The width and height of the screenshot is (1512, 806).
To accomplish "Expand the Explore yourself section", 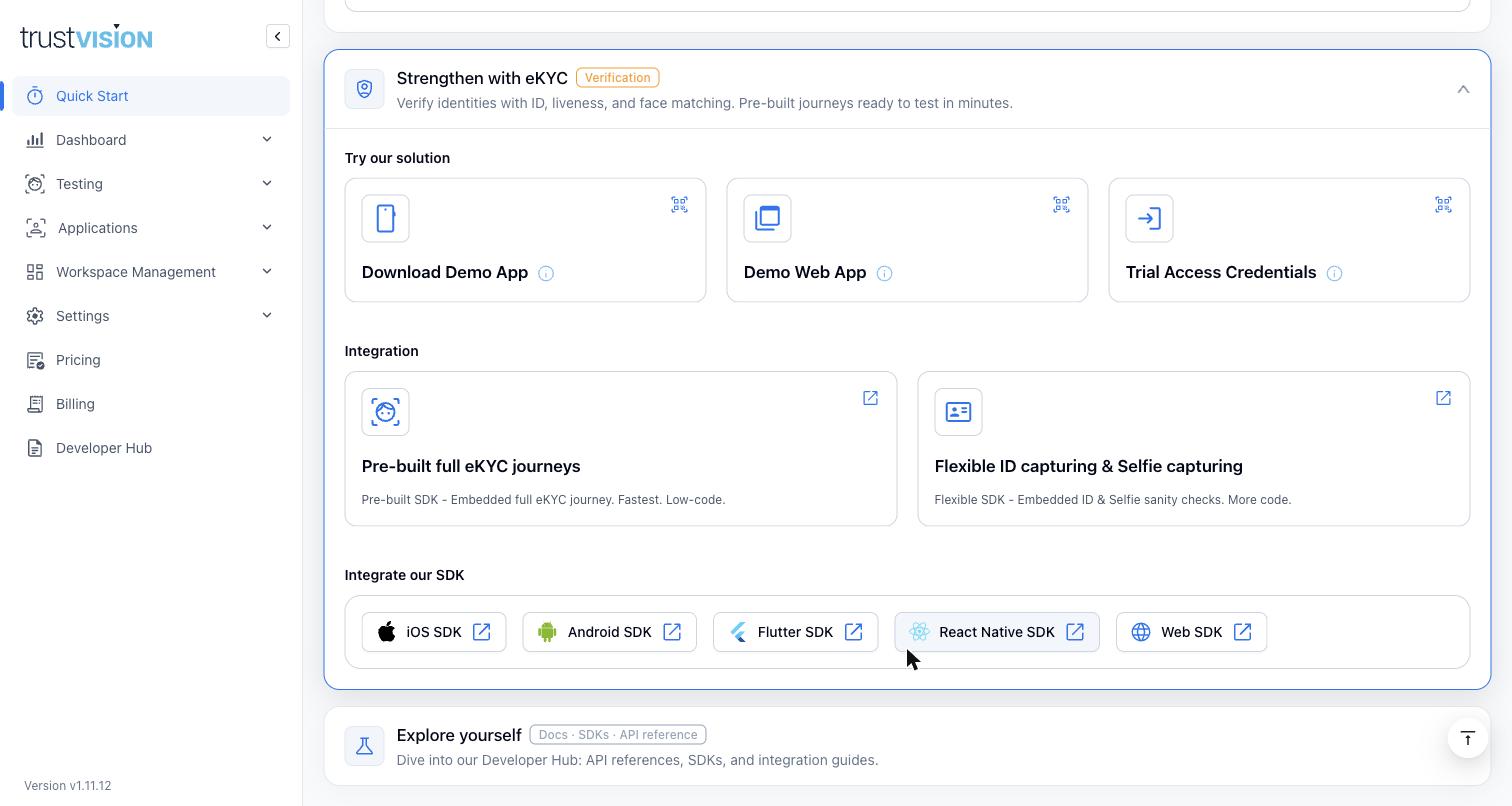I will (x=907, y=746).
